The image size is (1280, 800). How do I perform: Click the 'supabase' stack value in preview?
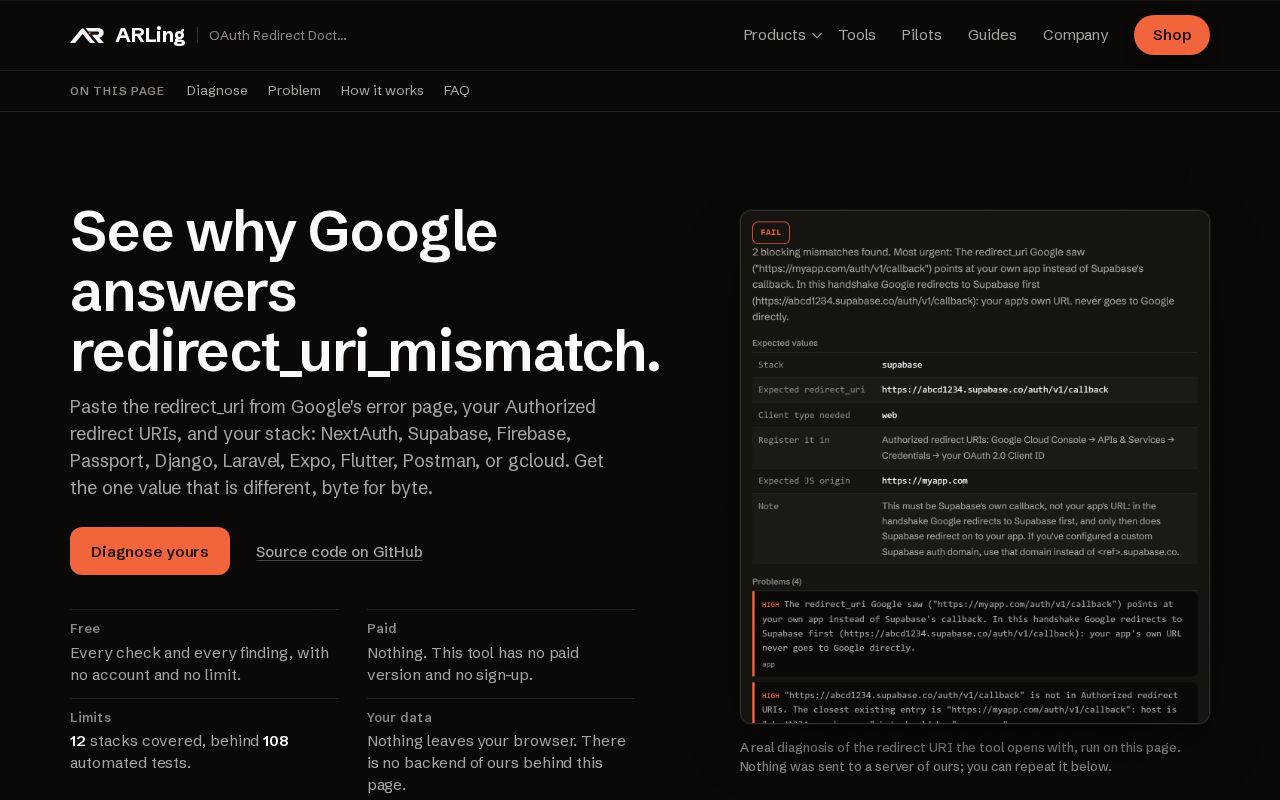(902, 365)
